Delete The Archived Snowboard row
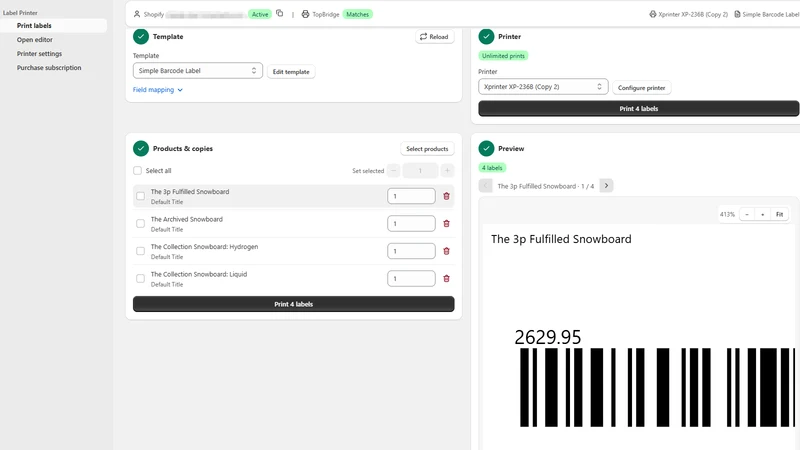Viewport: 800px width, 450px height. (446, 223)
